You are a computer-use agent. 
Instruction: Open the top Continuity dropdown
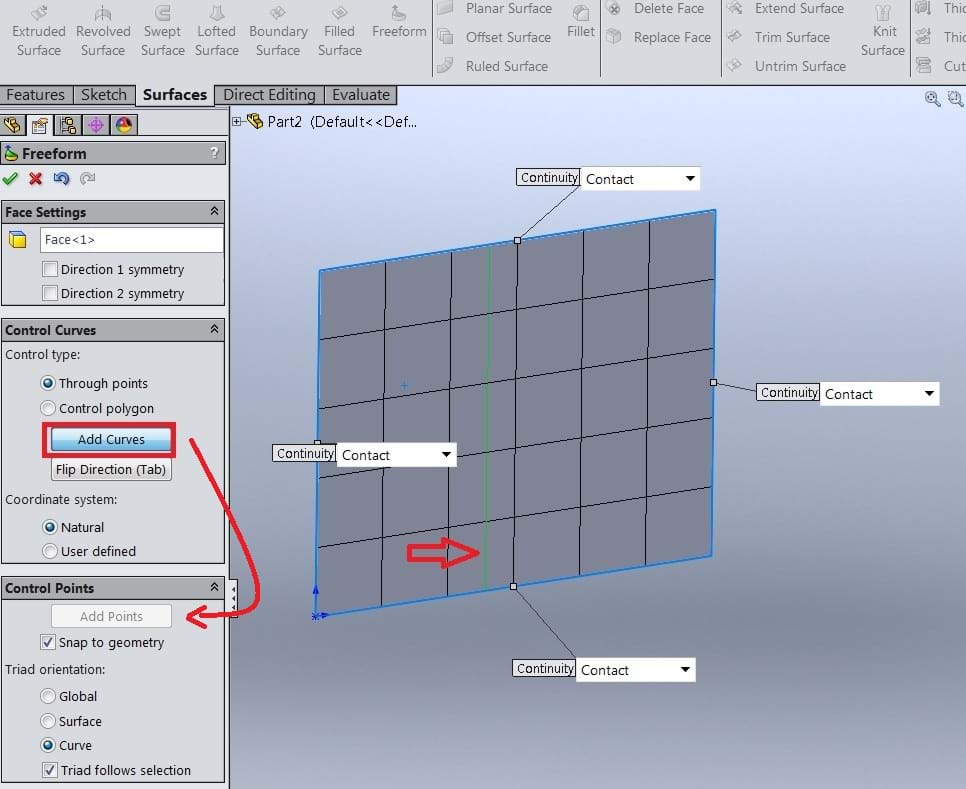tap(690, 179)
